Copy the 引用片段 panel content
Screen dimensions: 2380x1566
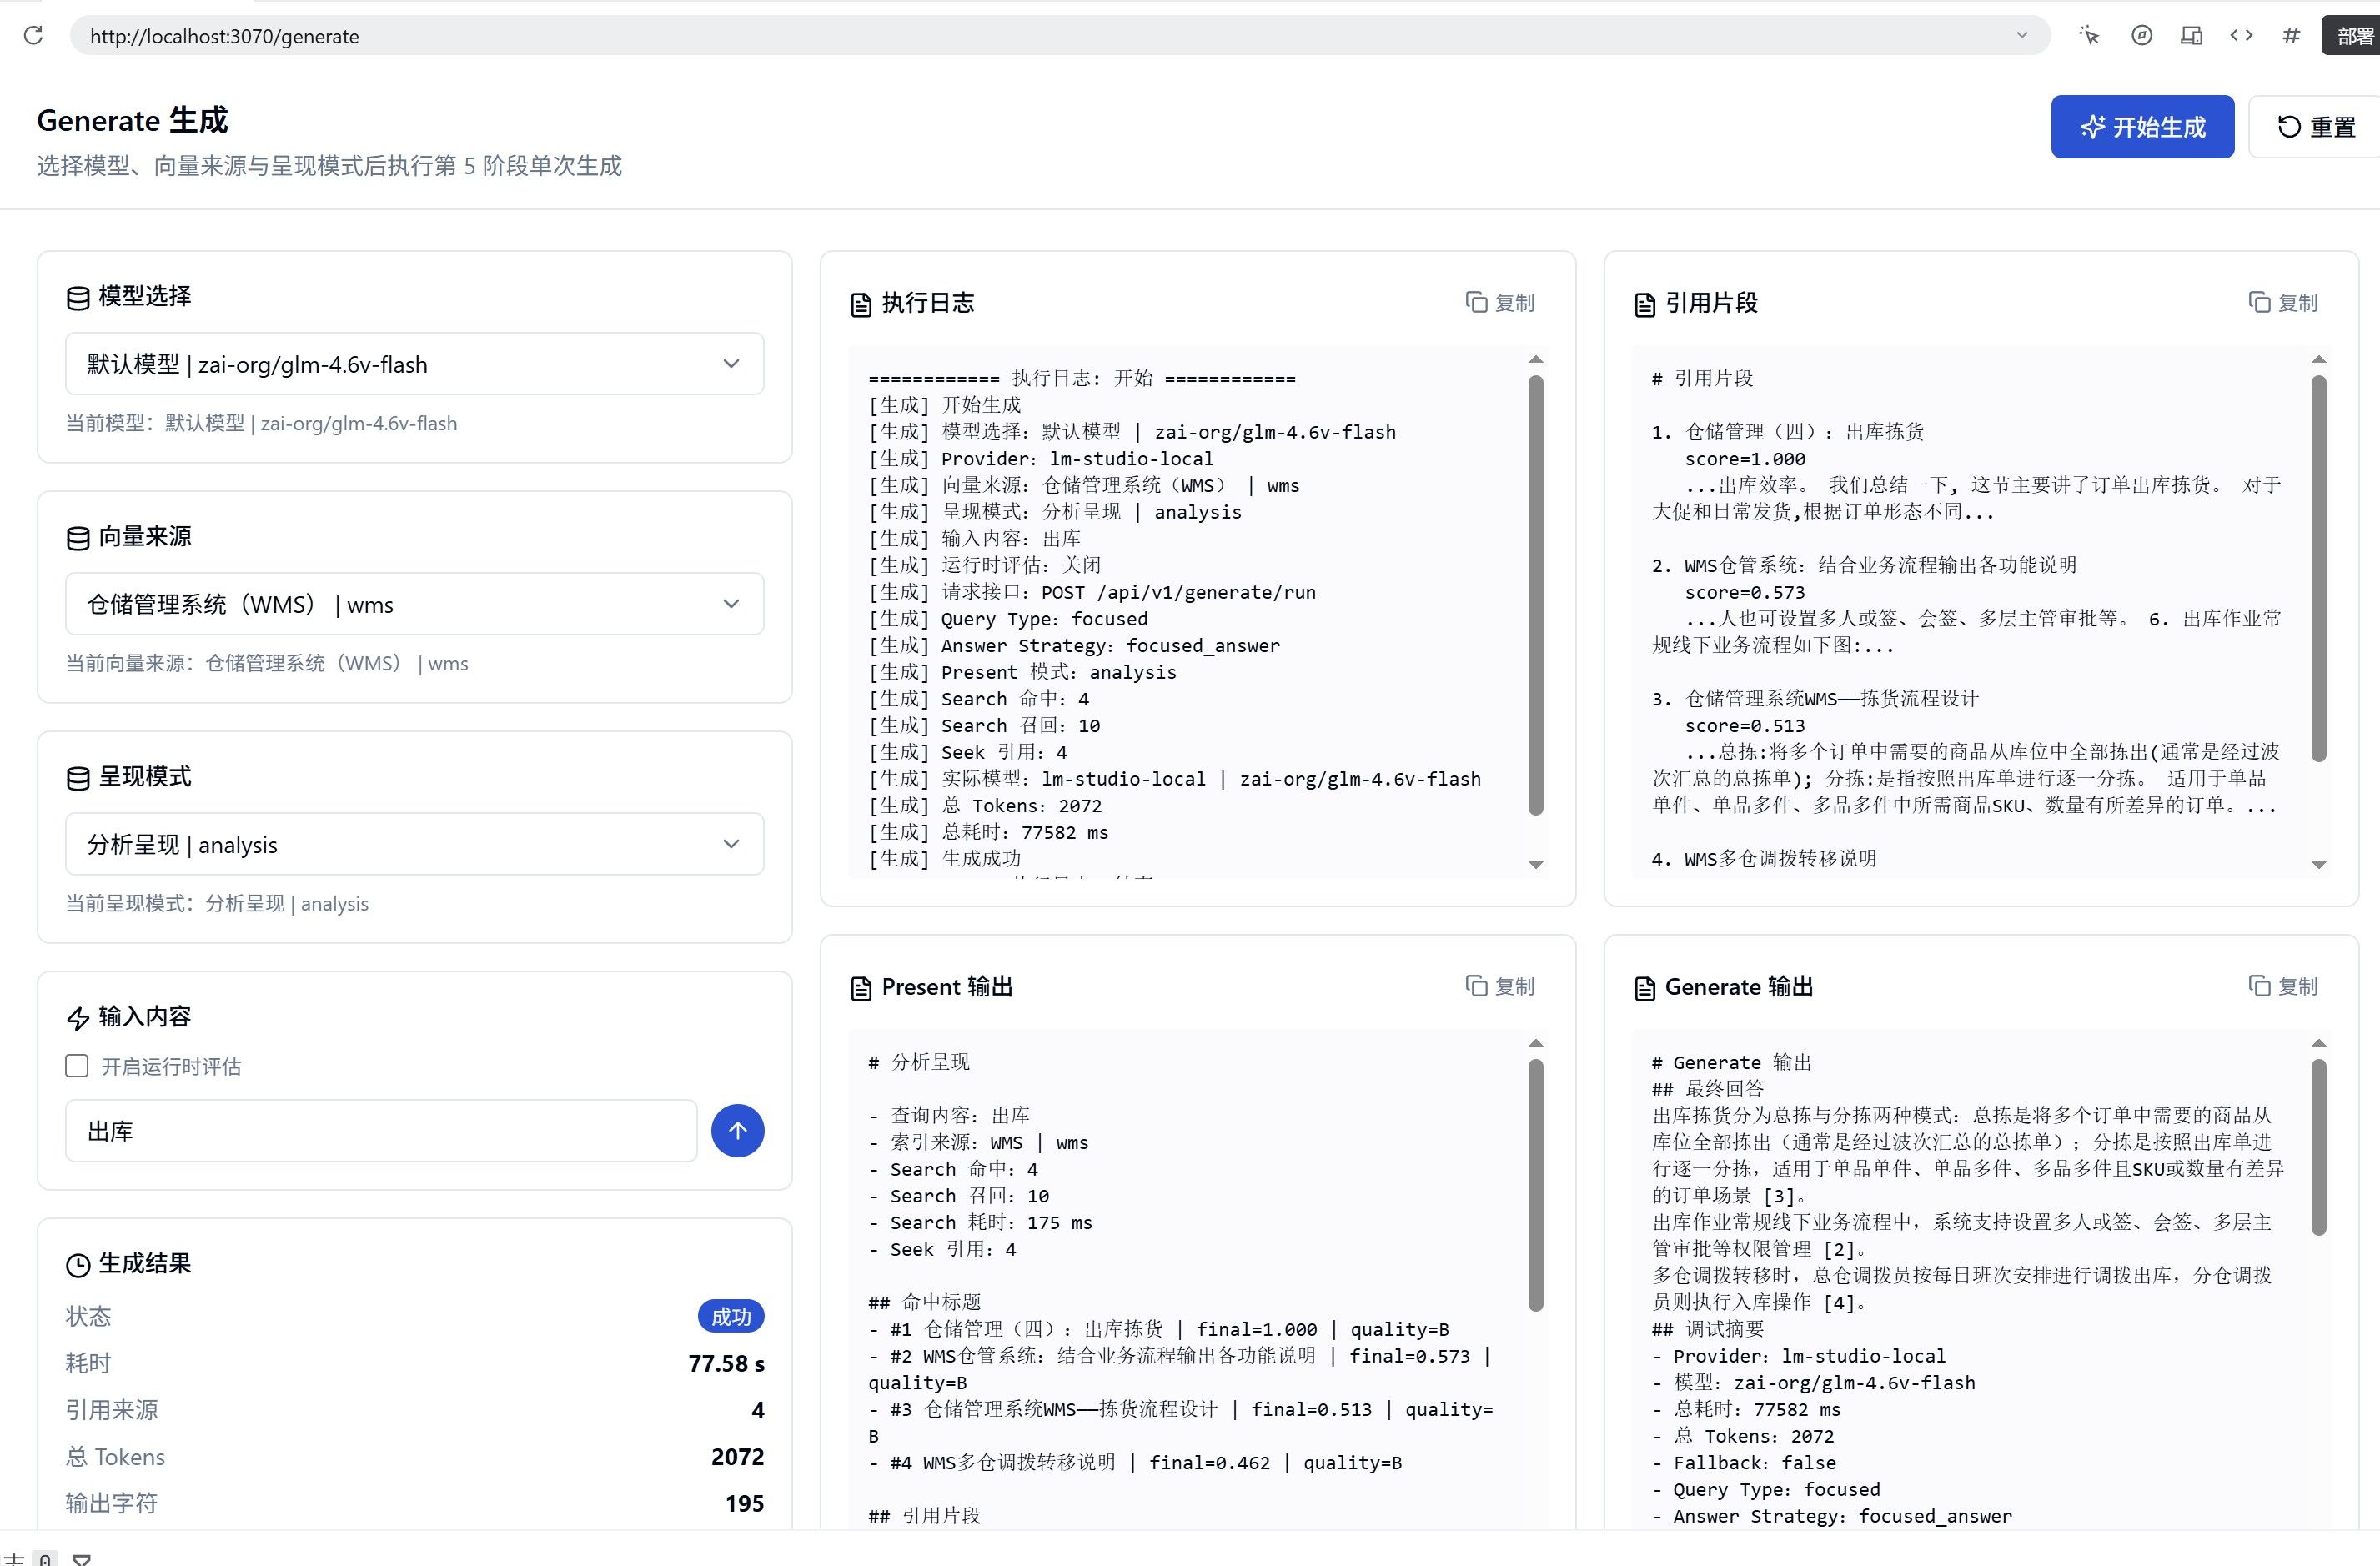[2283, 302]
